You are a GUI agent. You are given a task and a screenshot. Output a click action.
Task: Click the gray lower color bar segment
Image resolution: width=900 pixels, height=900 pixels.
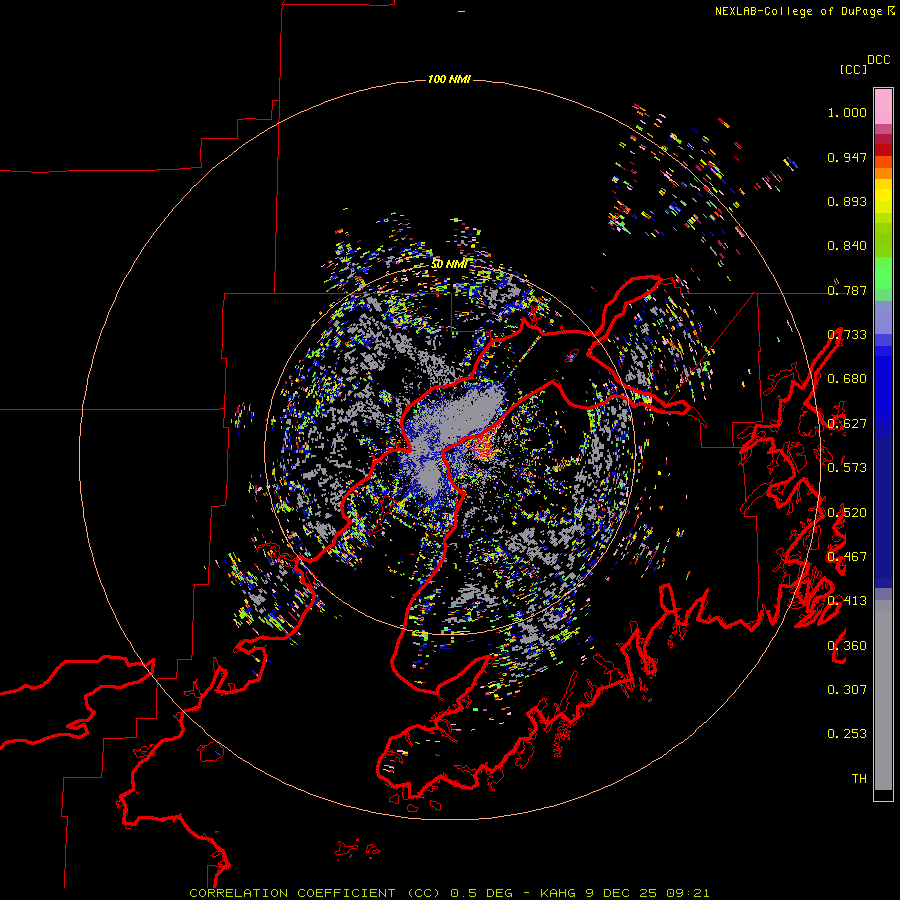point(883,695)
